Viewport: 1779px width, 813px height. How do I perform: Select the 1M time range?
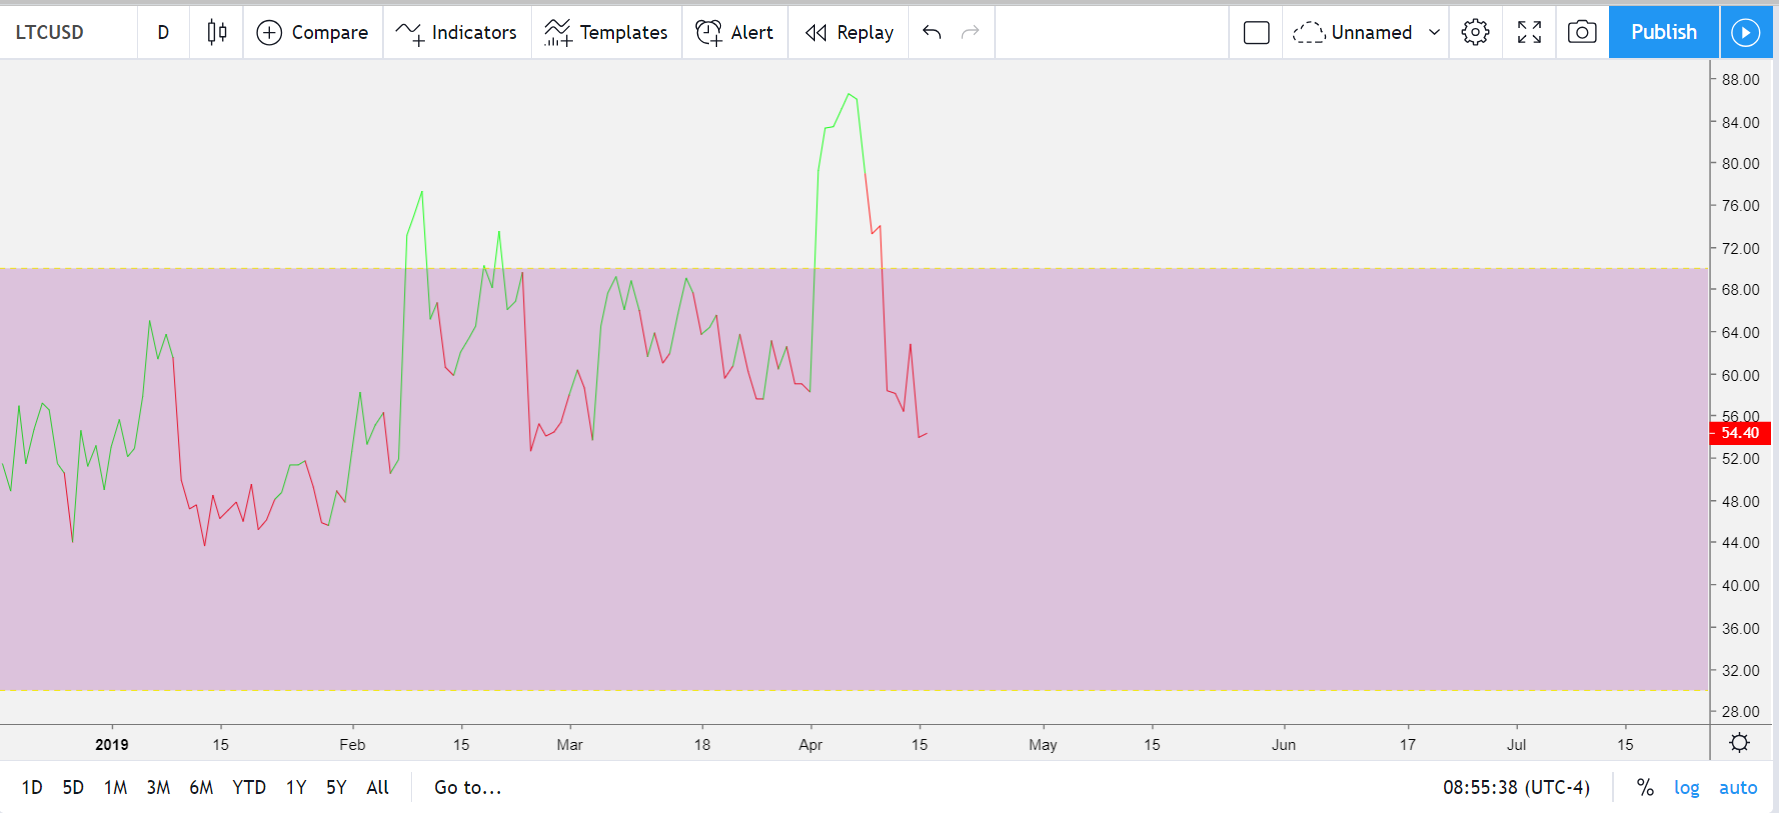click(x=115, y=788)
